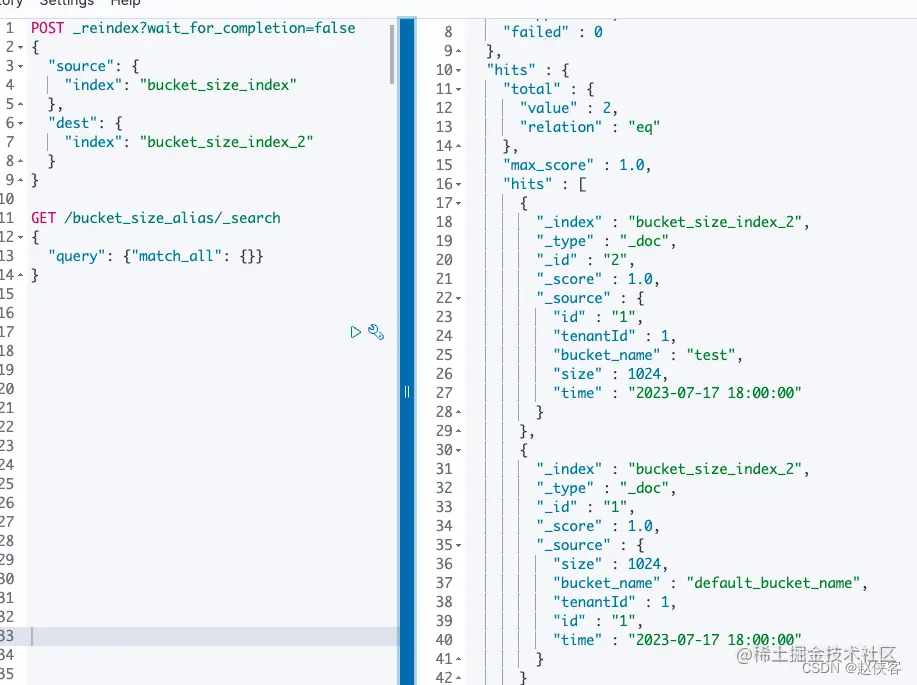
Task: Click "/bucket_size_alias/_search" path text
Action: [x=173, y=218]
